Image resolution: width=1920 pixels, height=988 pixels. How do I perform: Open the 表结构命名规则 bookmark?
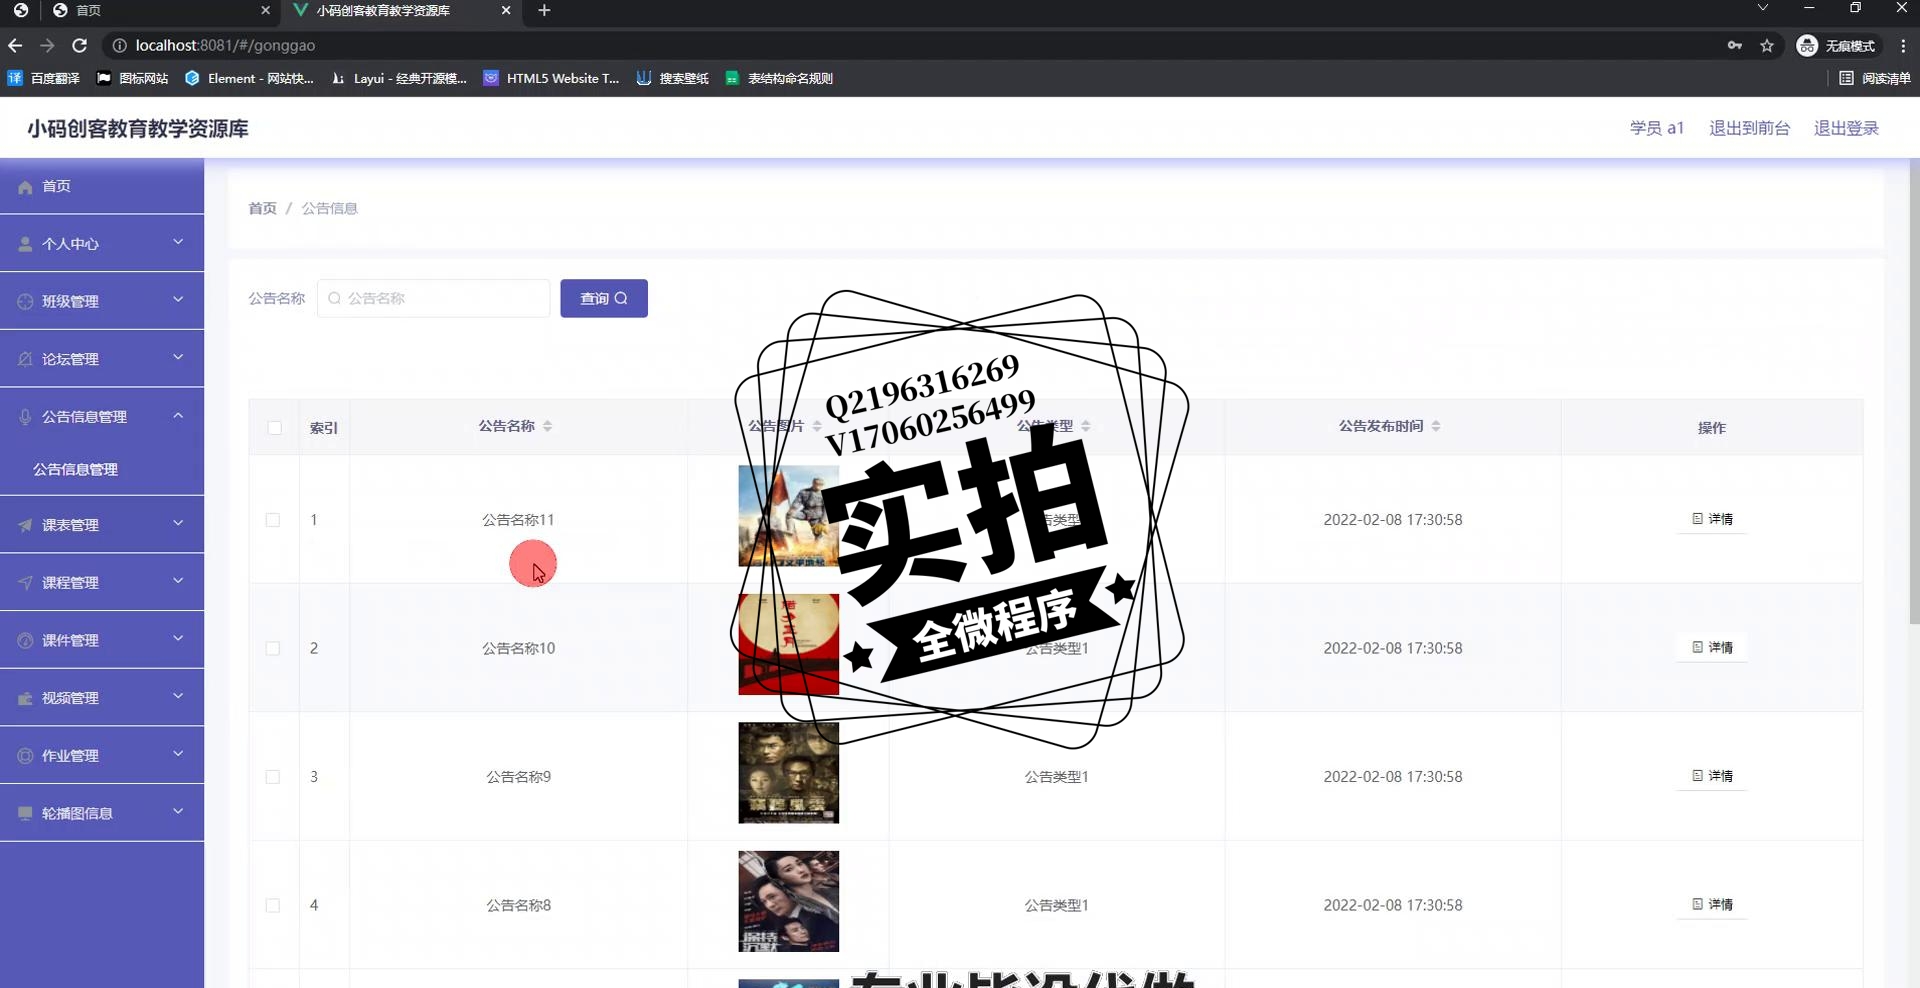coord(779,78)
